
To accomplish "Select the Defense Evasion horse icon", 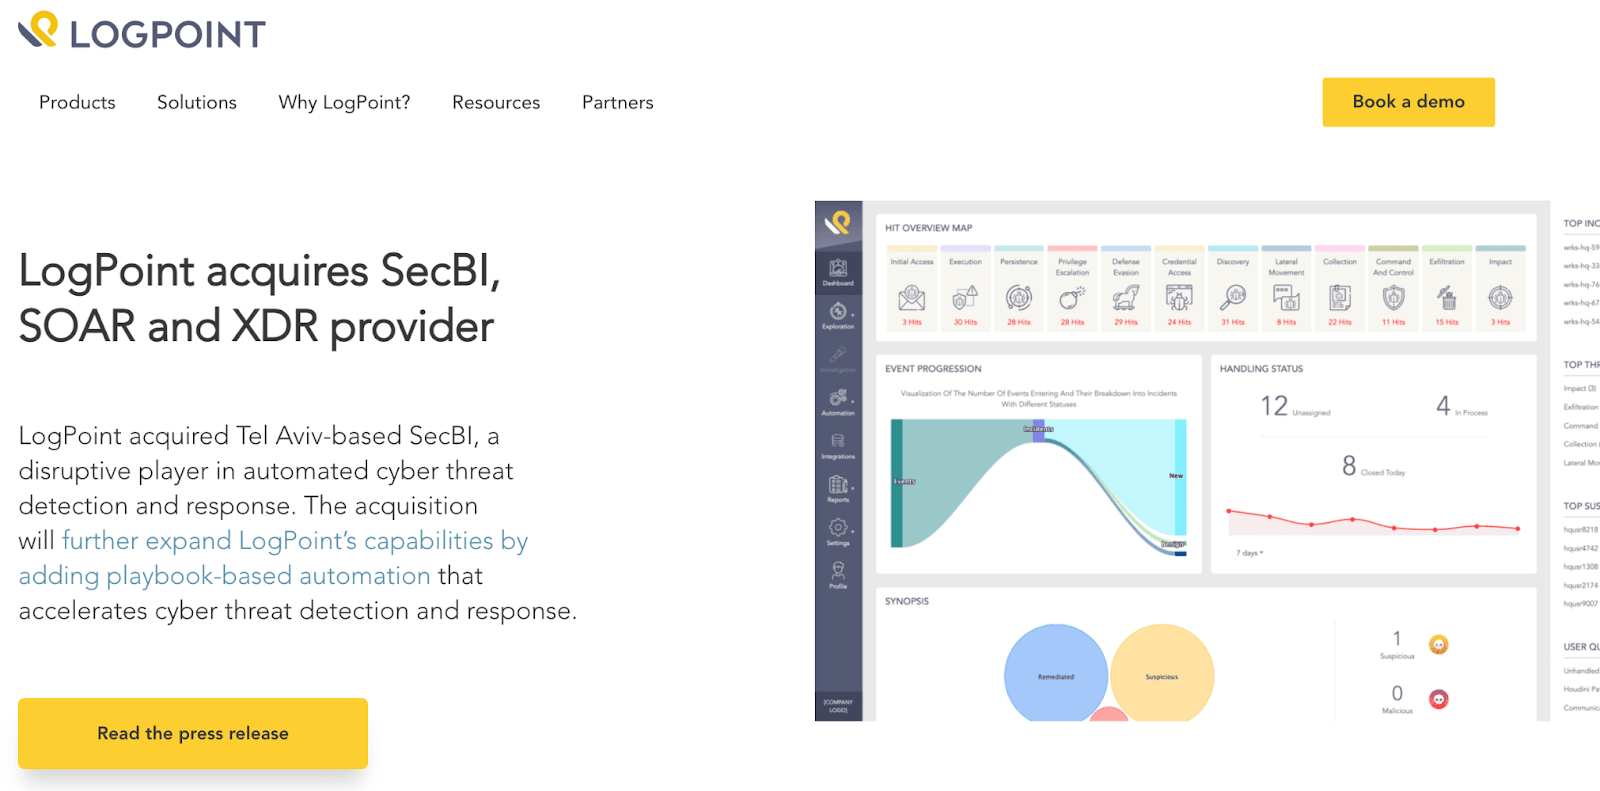I will 1126,298.
